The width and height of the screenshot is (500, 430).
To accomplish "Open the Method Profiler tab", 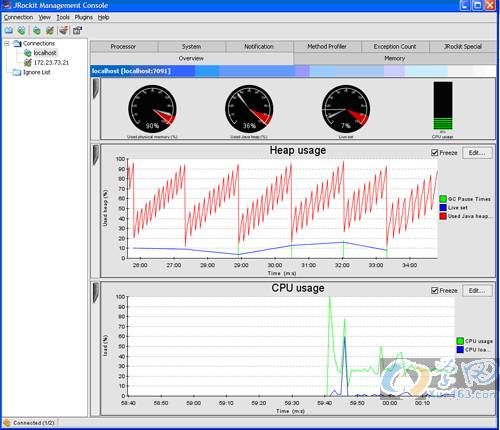I will click(x=327, y=47).
